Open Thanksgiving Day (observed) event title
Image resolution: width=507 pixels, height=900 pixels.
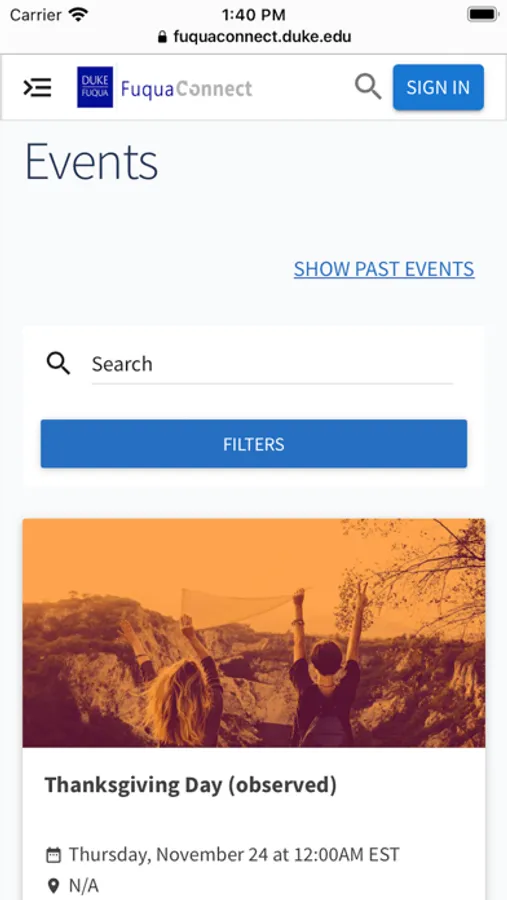191,785
